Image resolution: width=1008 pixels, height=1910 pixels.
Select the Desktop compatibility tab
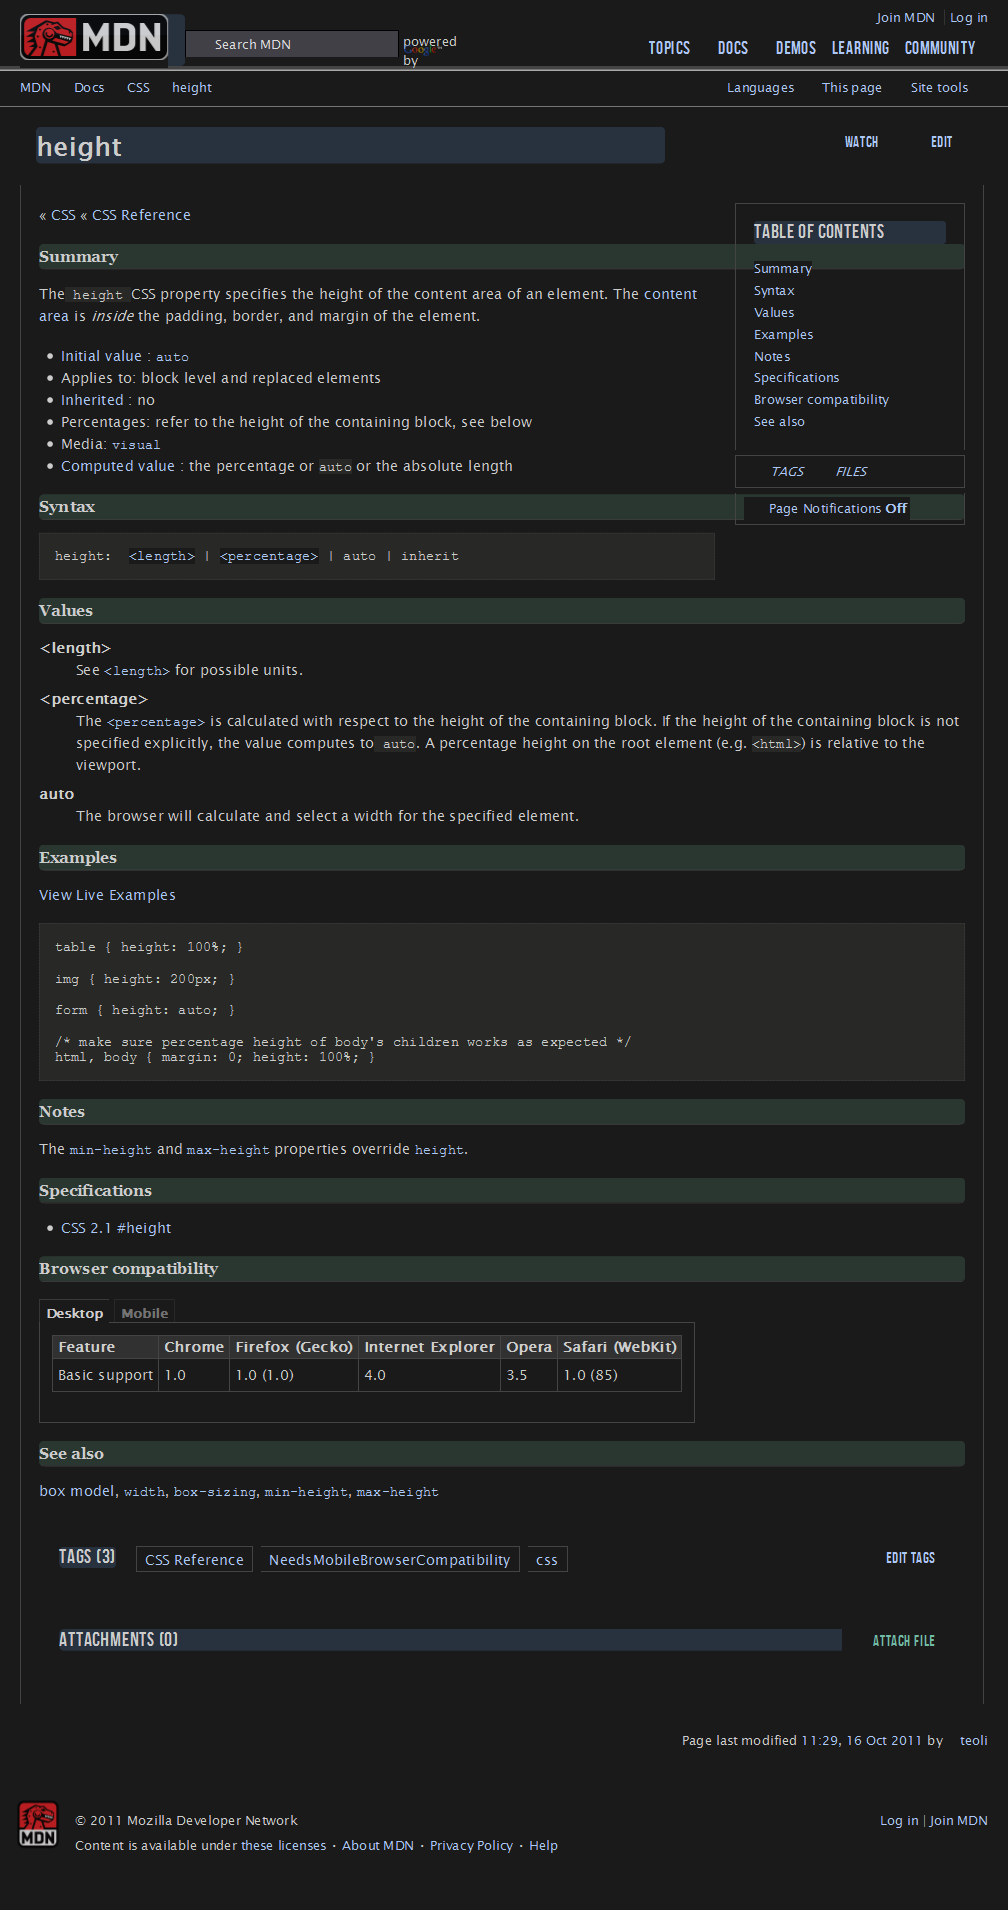coord(75,1313)
